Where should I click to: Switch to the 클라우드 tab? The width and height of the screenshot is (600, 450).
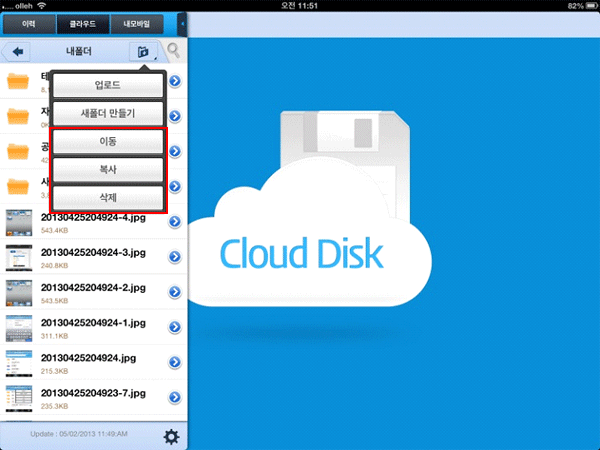83,24
